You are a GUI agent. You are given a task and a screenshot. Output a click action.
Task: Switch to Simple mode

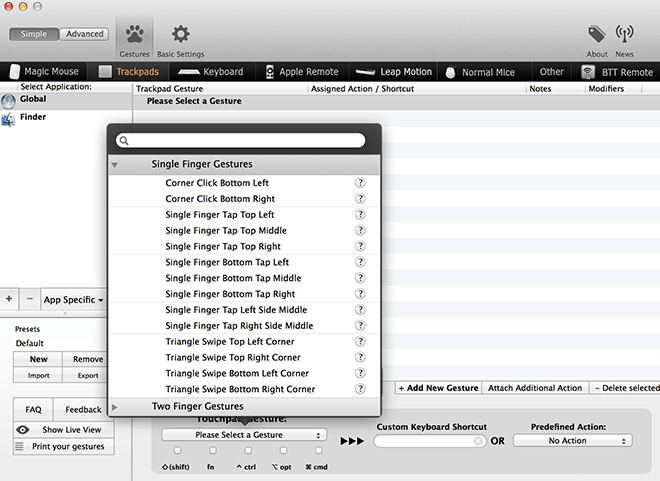click(34, 34)
